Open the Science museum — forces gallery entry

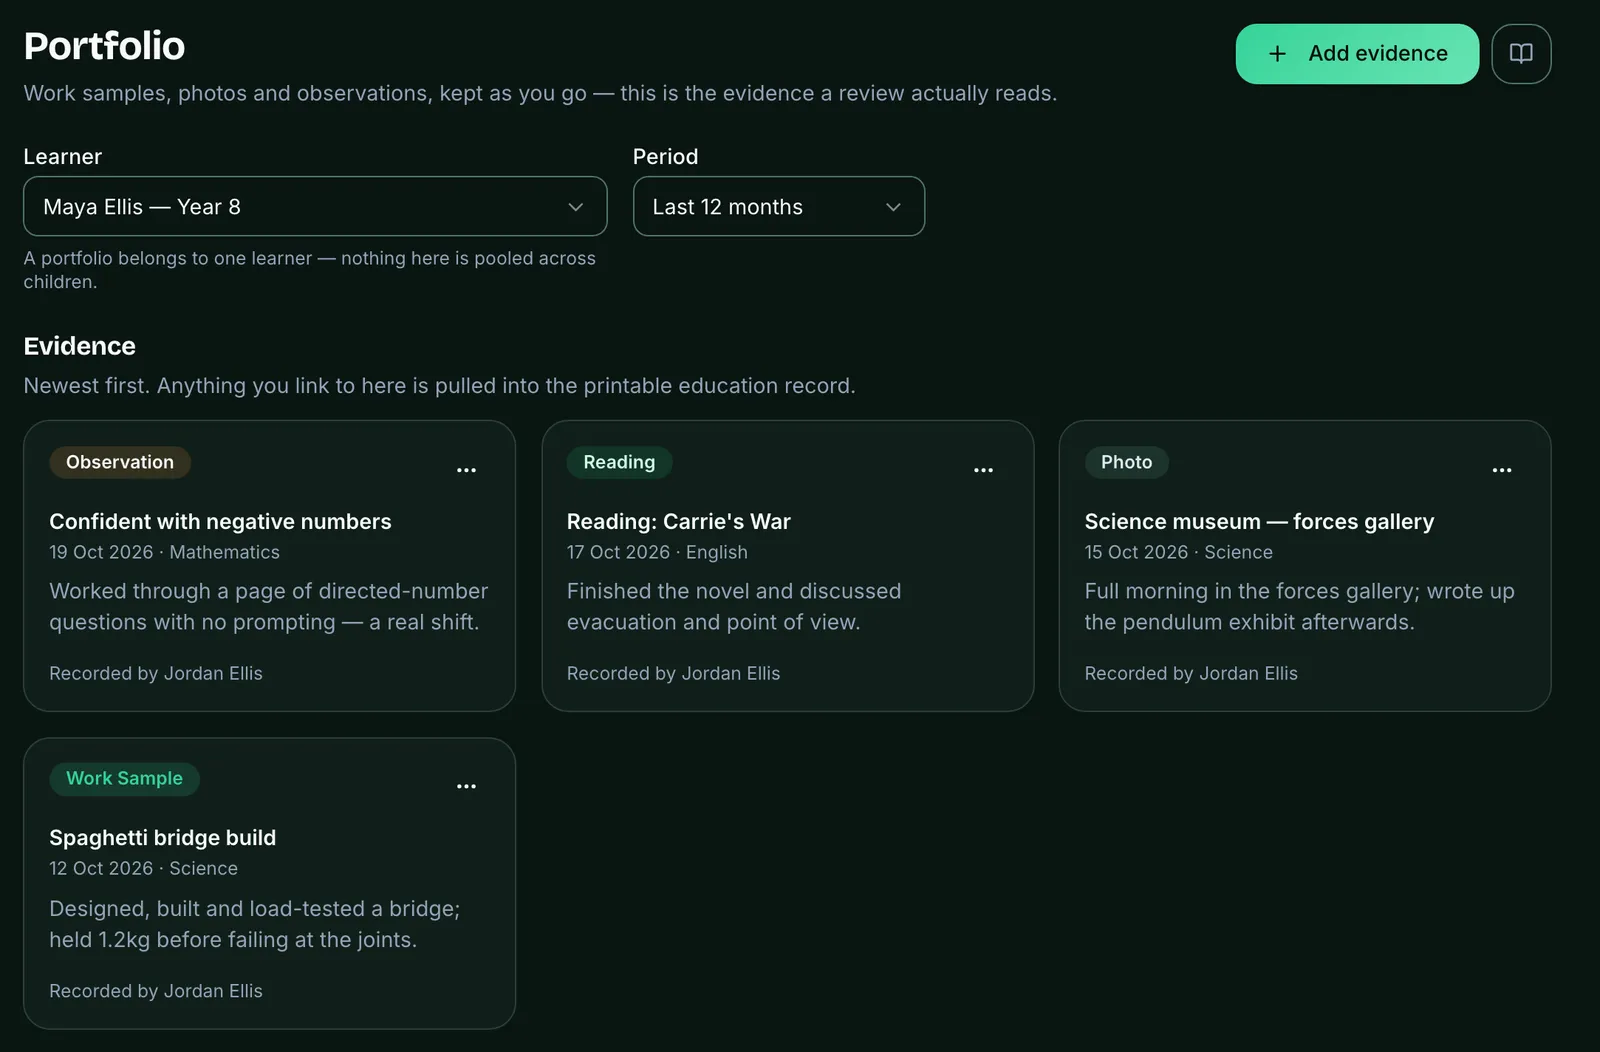pos(1259,521)
